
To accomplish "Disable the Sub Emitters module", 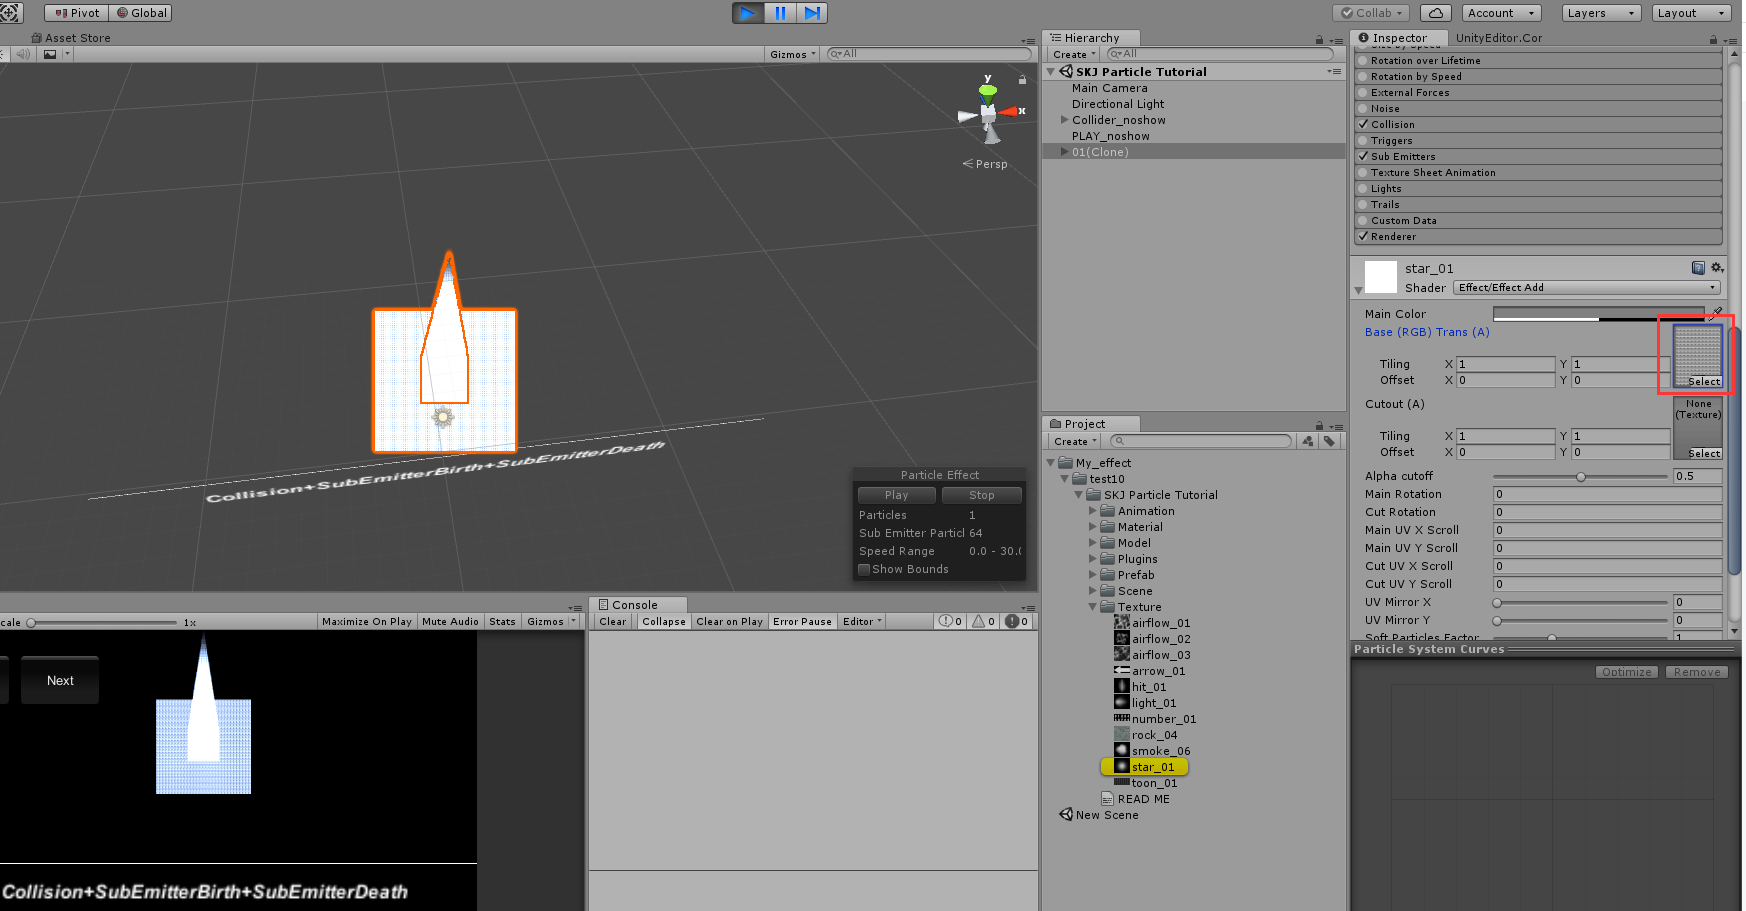I will tap(1362, 156).
